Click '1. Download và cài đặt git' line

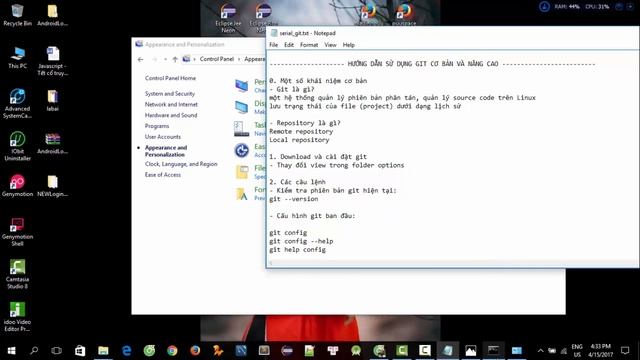[x=318, y=157]
